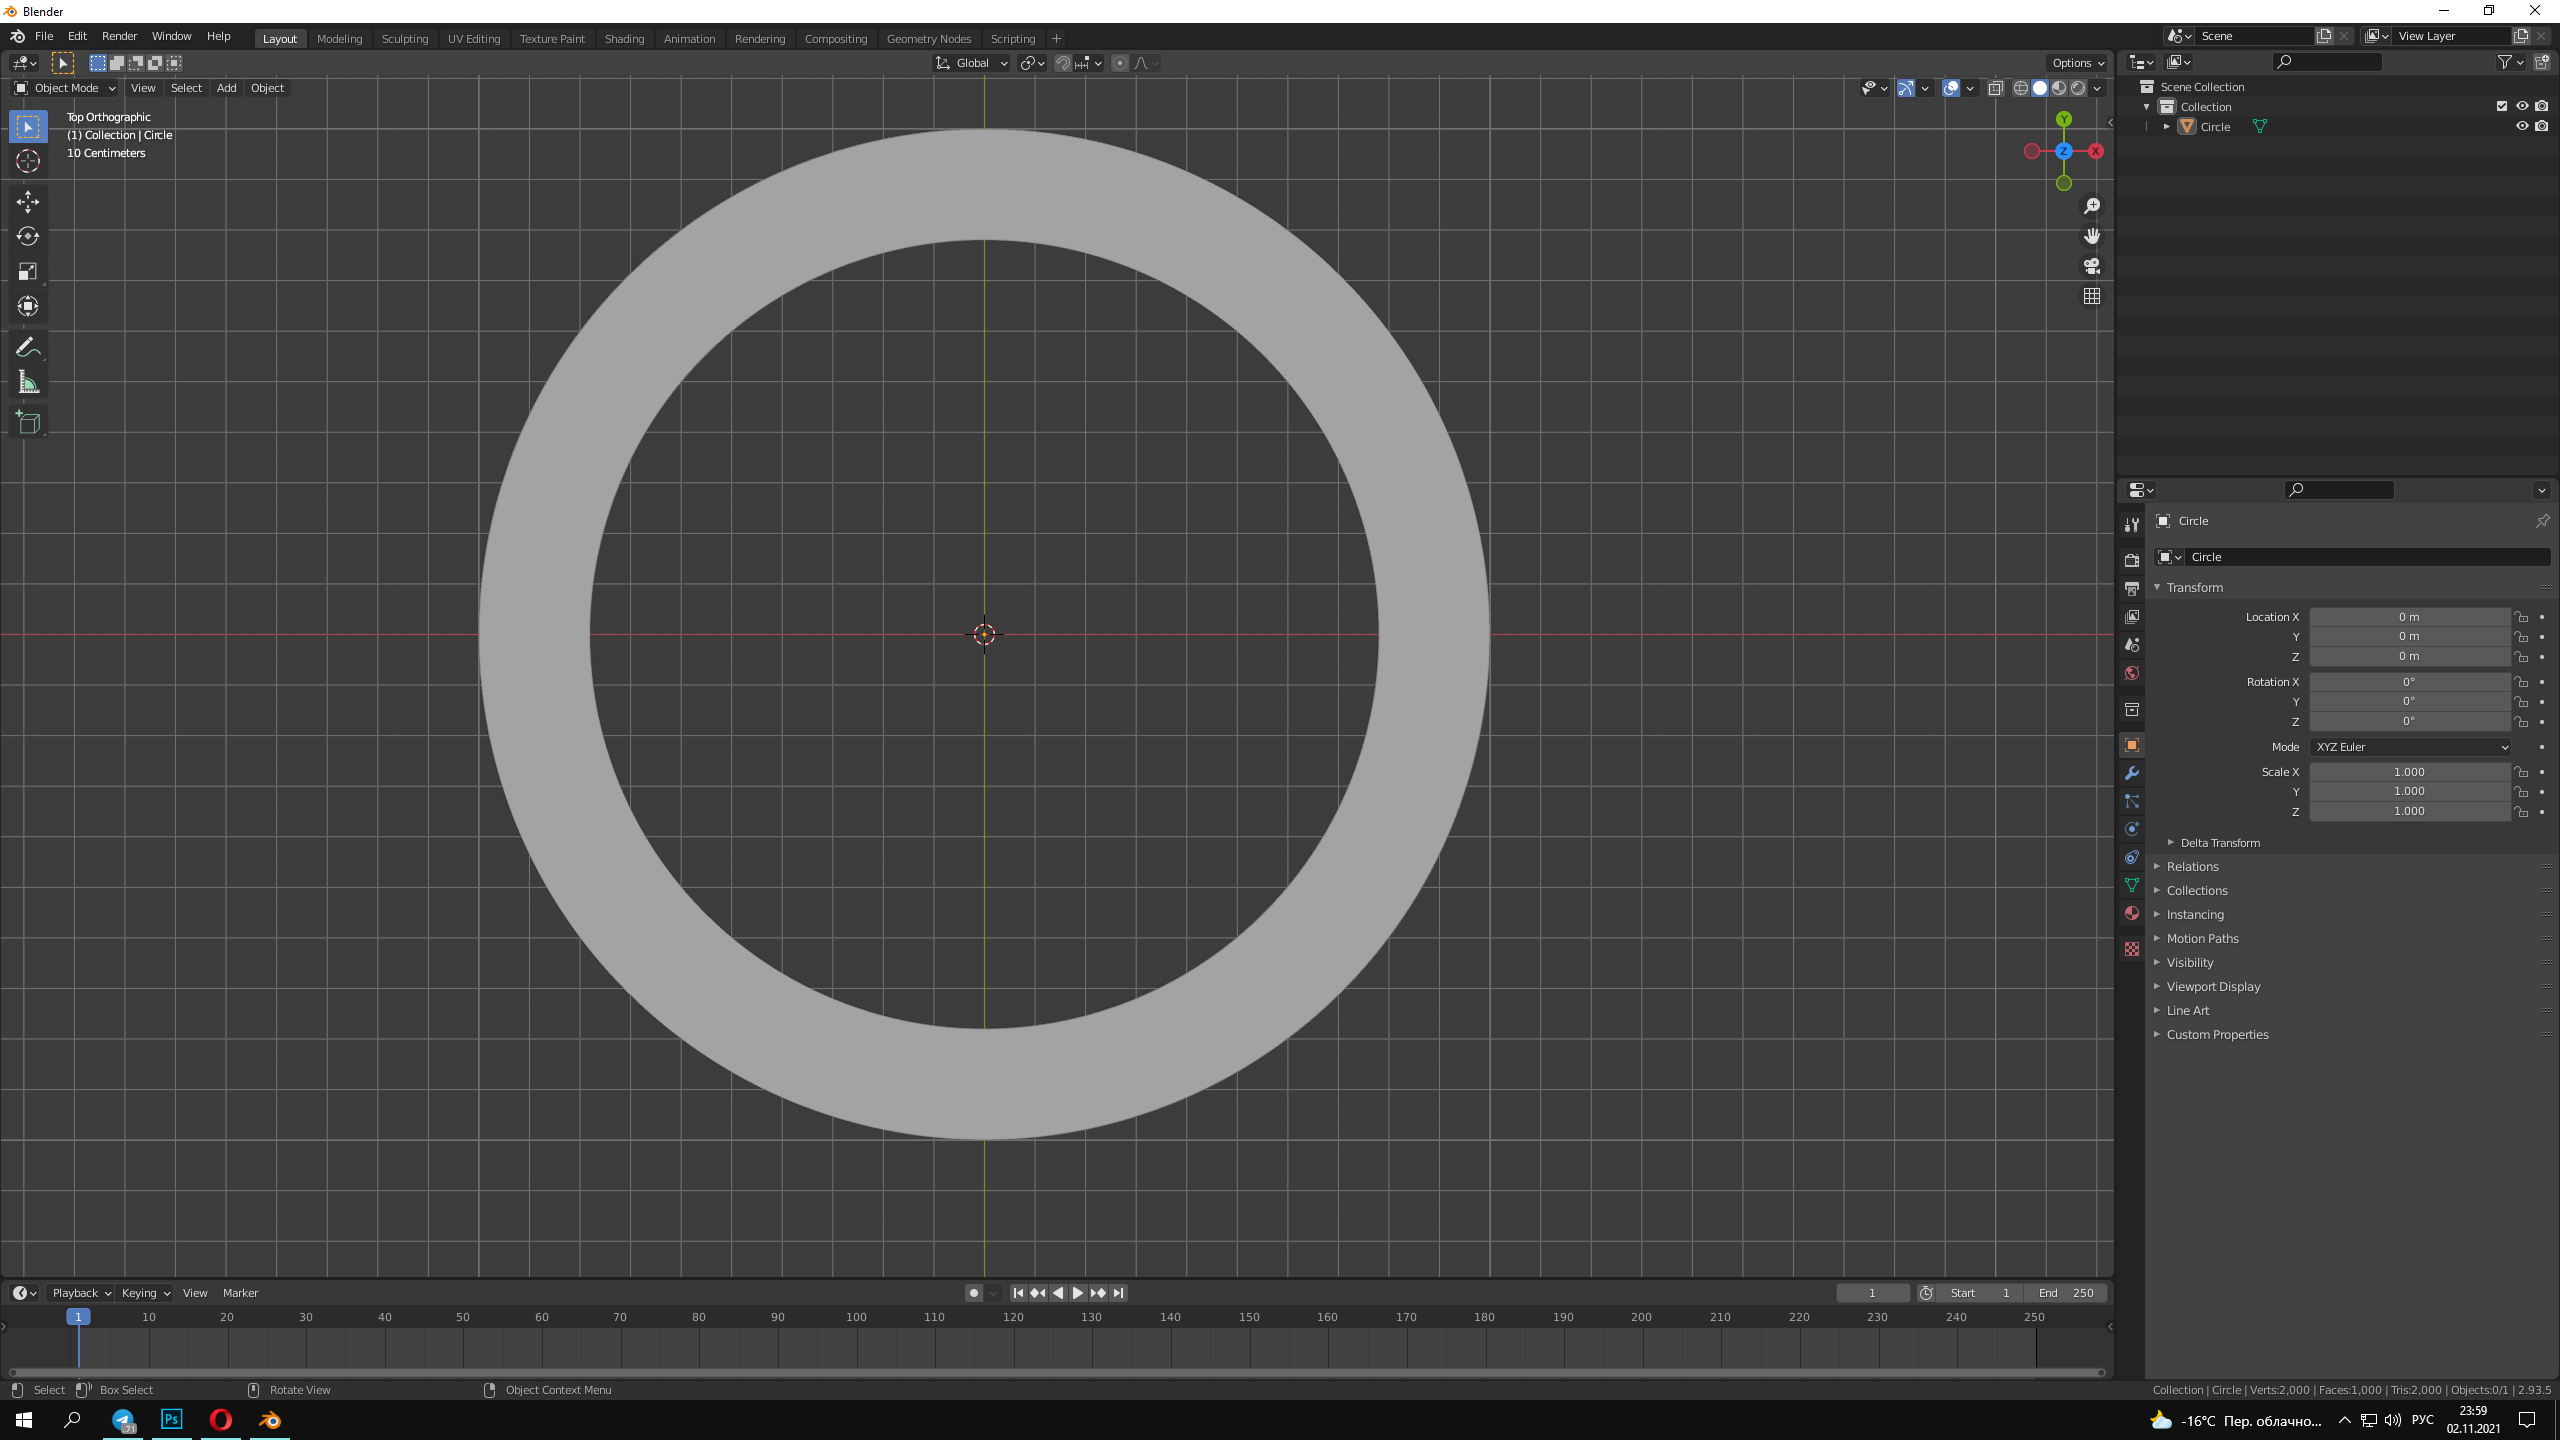This screenshot has height=1440, width=2560.
Task: Select the Rotate tool
Action: pos(28,237)
